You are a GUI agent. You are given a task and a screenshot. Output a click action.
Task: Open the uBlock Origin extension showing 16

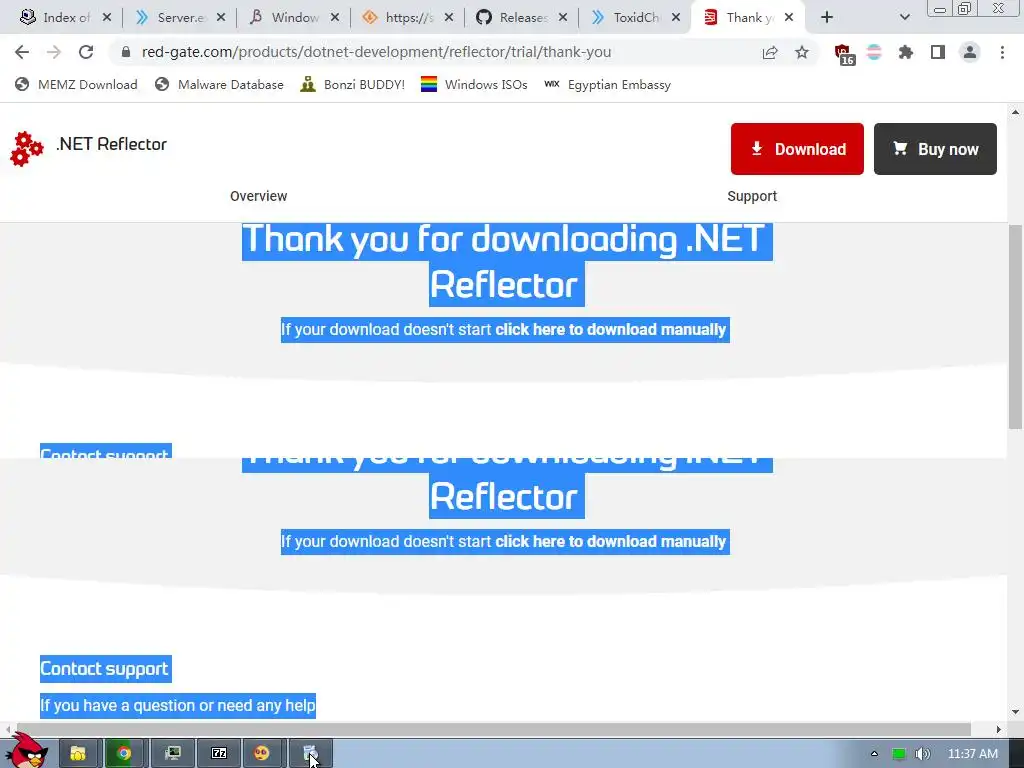point(843,54)
